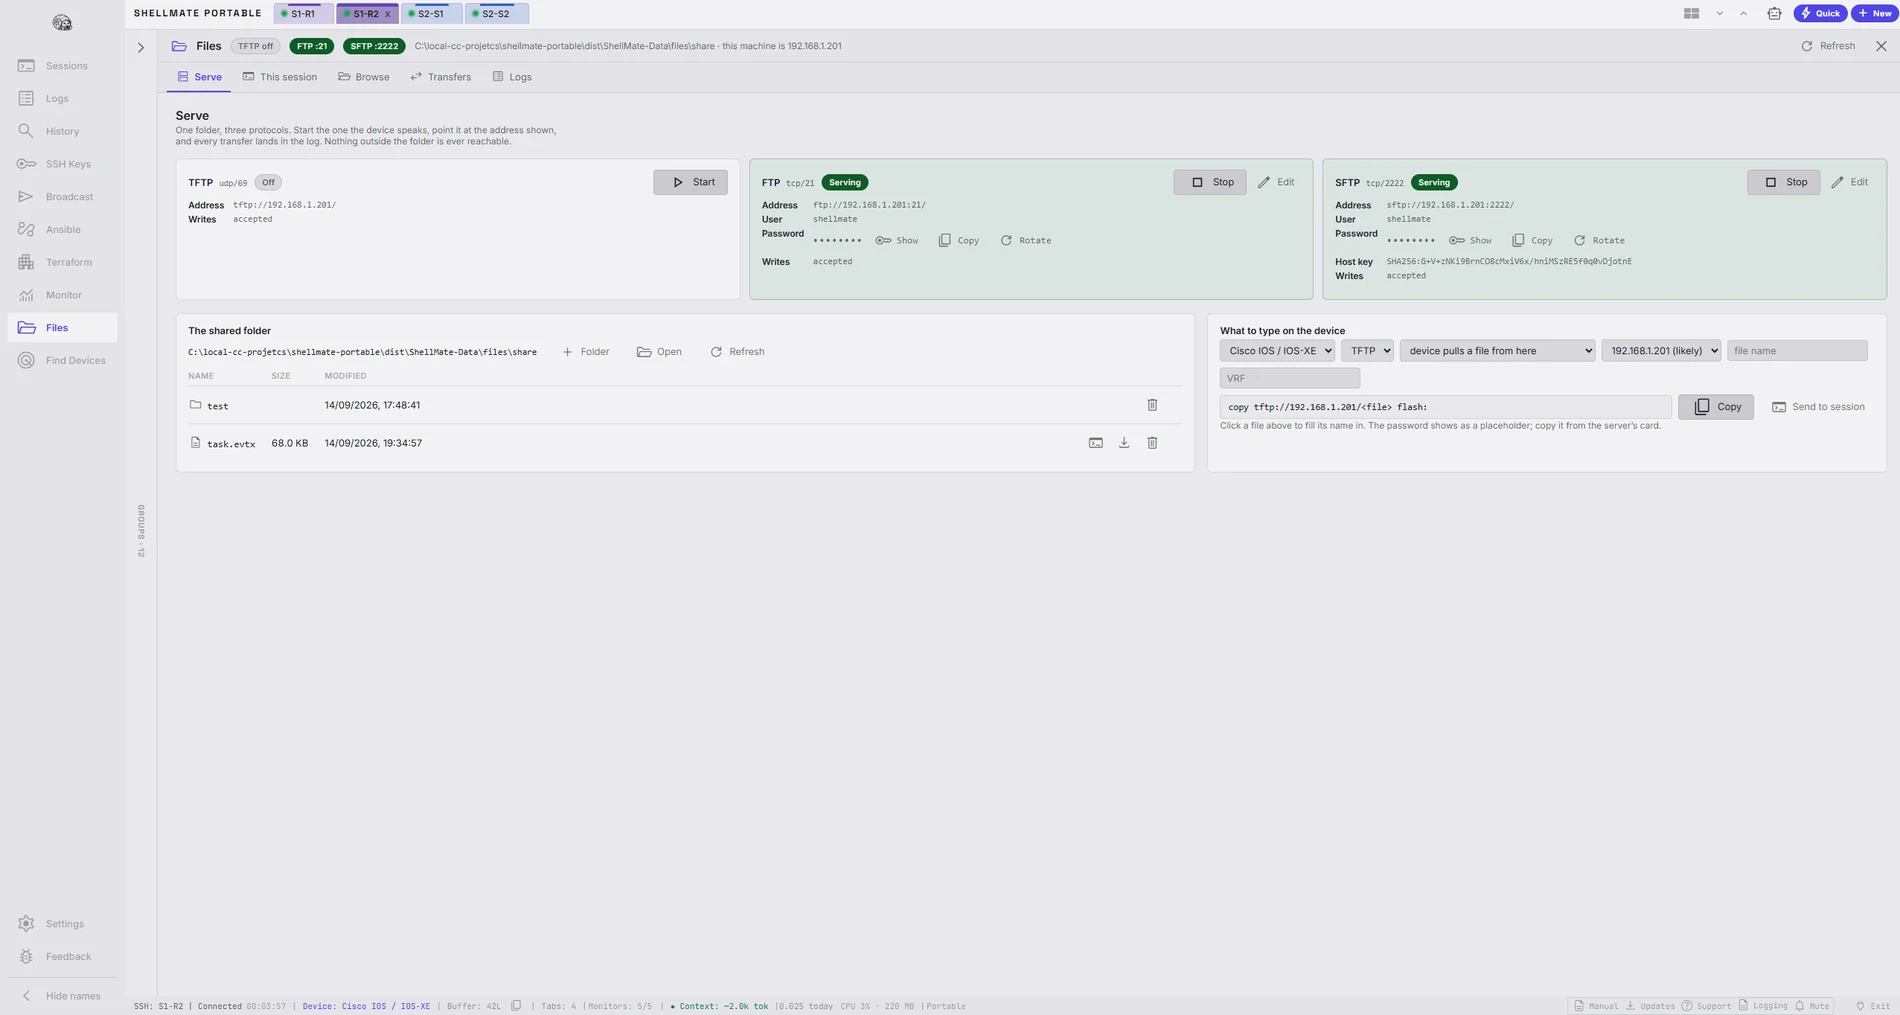Open Settings in the sidebar
The image size is (1900, 1015).
(62, 924)
